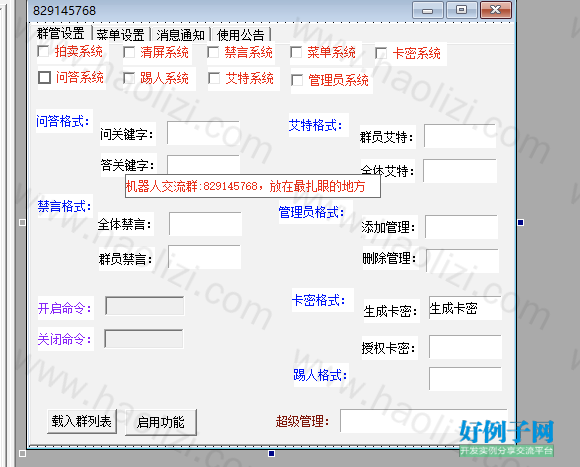Select the 踢人格式 label
Viewport: 580px width, 467px height.
pos(320,375)
